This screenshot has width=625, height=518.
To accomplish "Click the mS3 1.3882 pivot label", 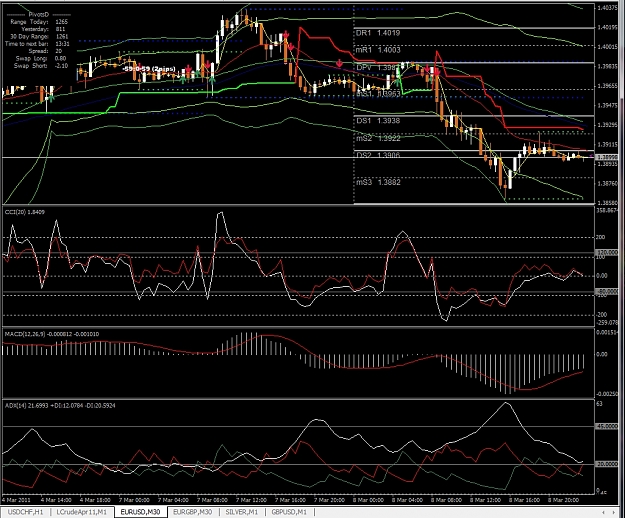I will pyautogui.click(x=378, y=182).
